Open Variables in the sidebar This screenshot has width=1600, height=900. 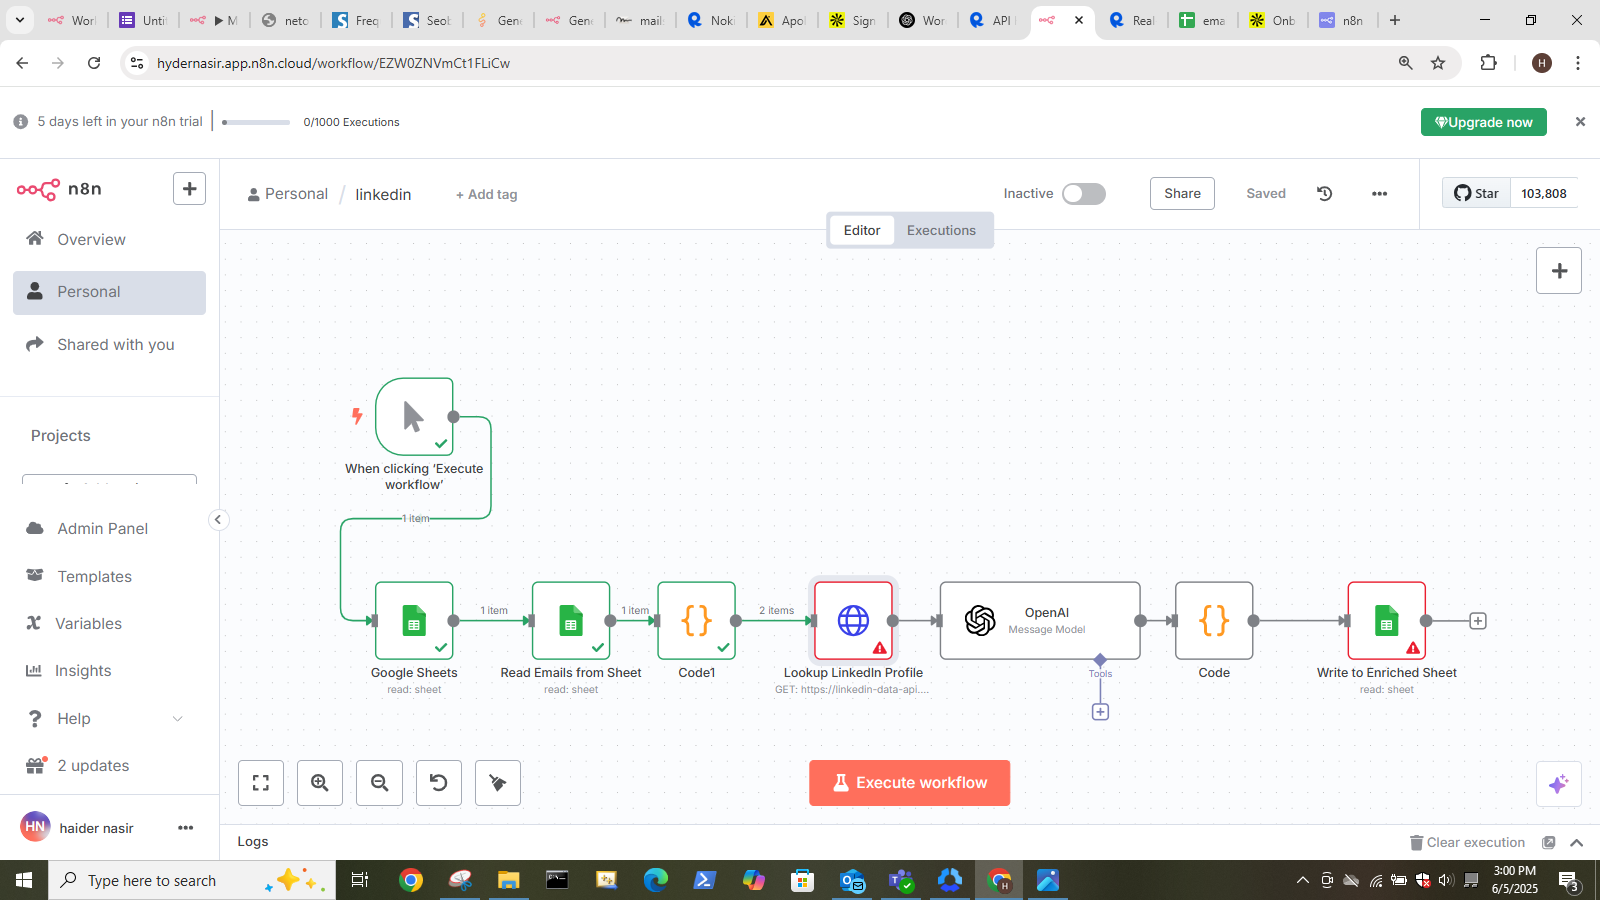(x=109, y=624)
